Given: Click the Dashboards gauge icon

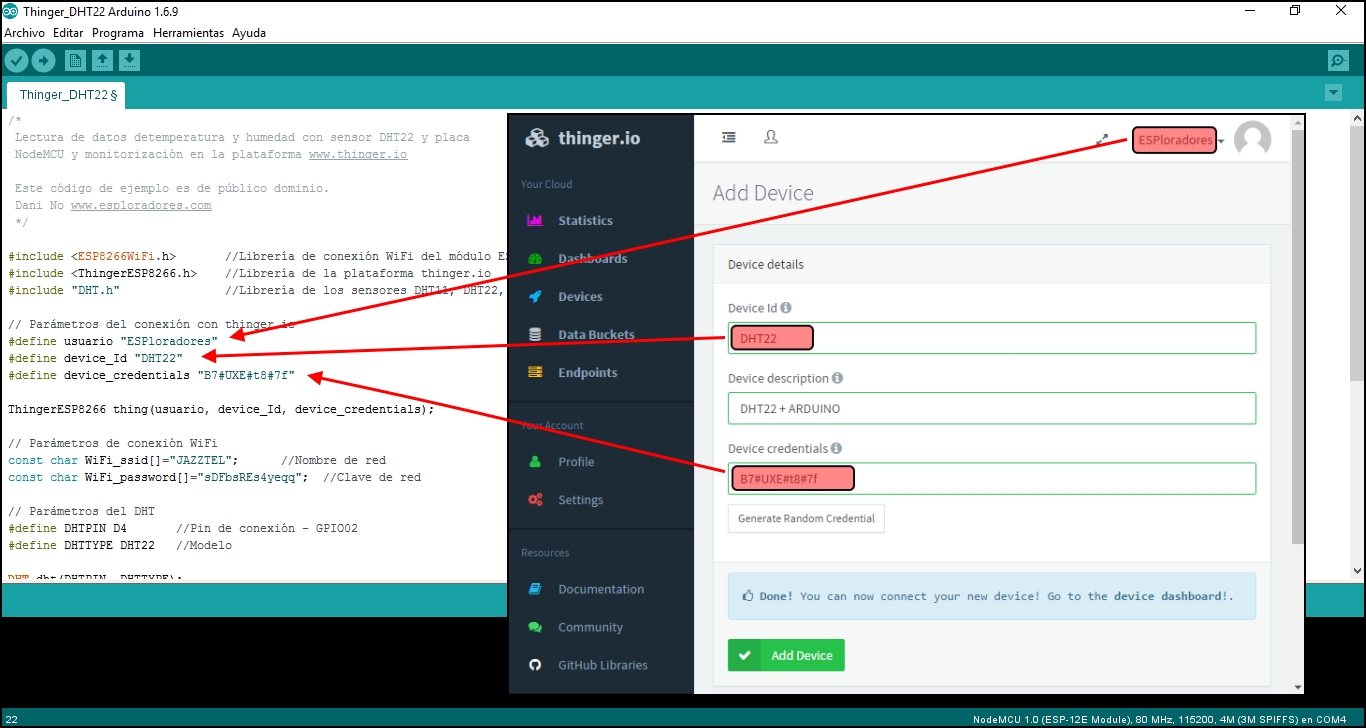Looking at the screenshot, I should pos(535,259).
